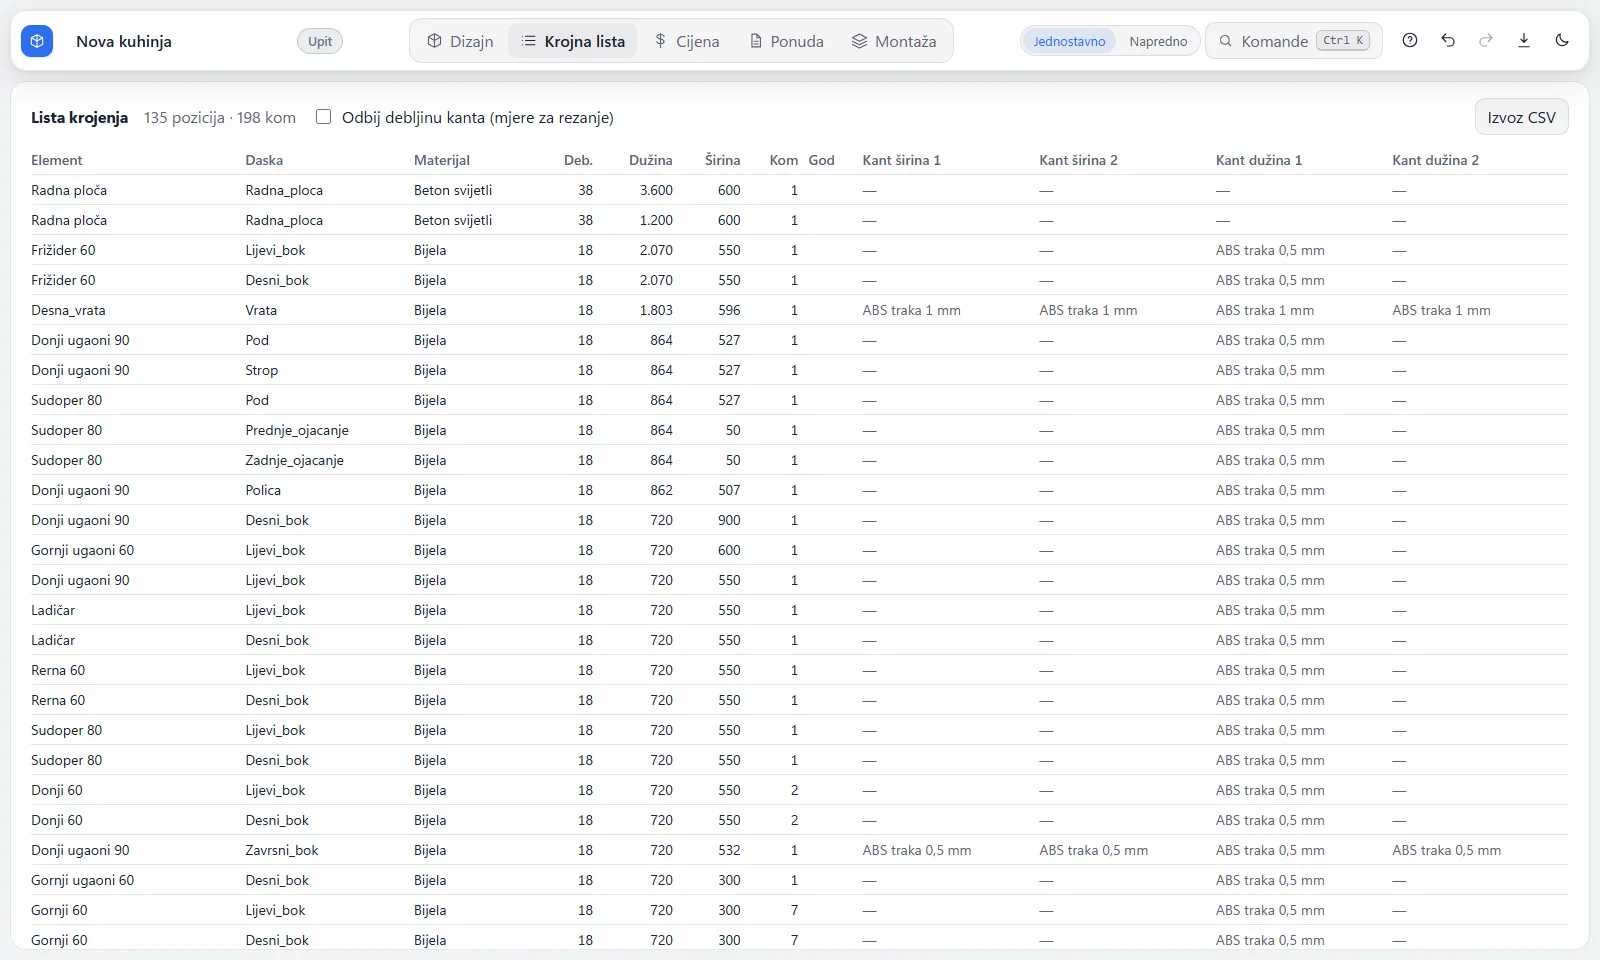Open the Dizajn tab
The width and height of the screenshot is (1600, 960).
(460, 41)
